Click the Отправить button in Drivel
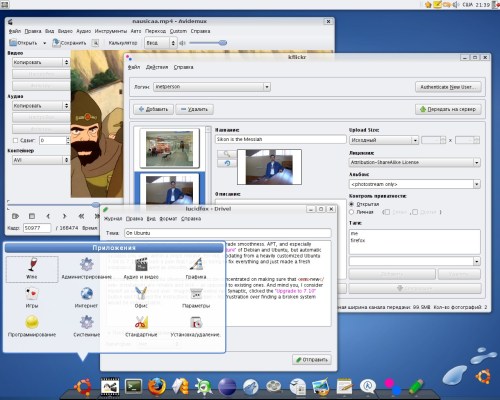 click(x=312, y=360)
